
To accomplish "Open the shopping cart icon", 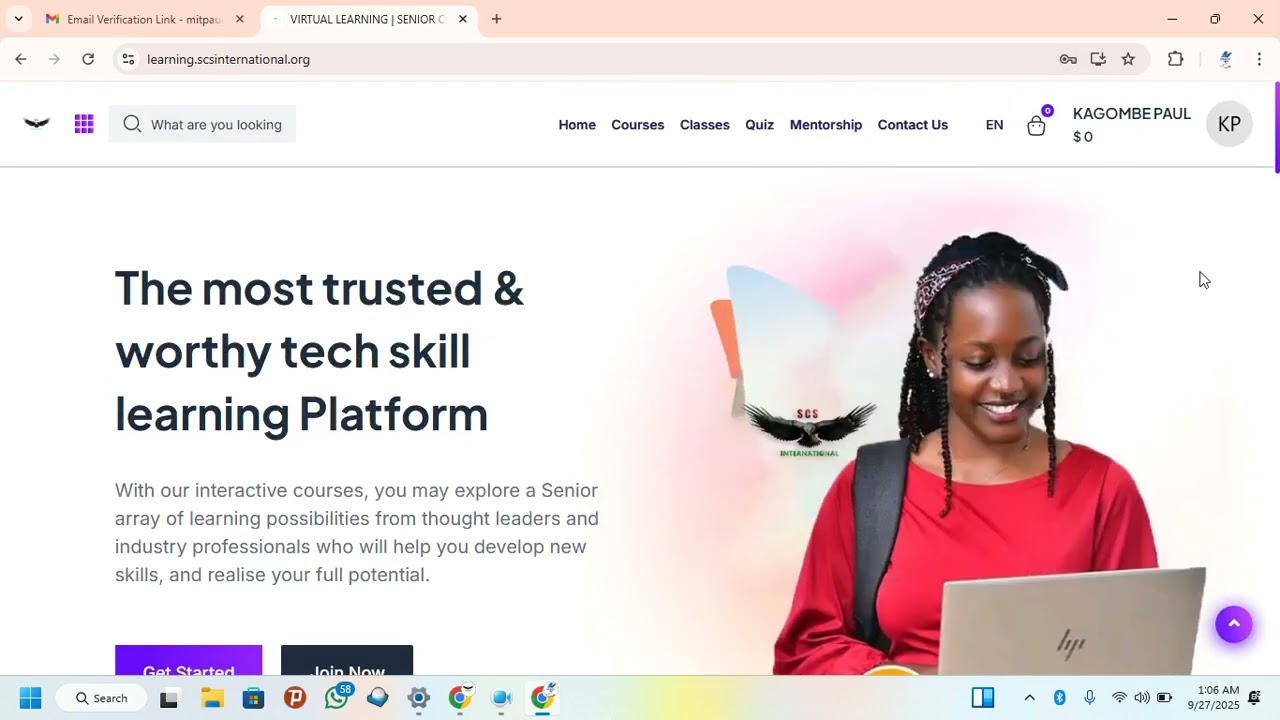I will click(1036, 125).
